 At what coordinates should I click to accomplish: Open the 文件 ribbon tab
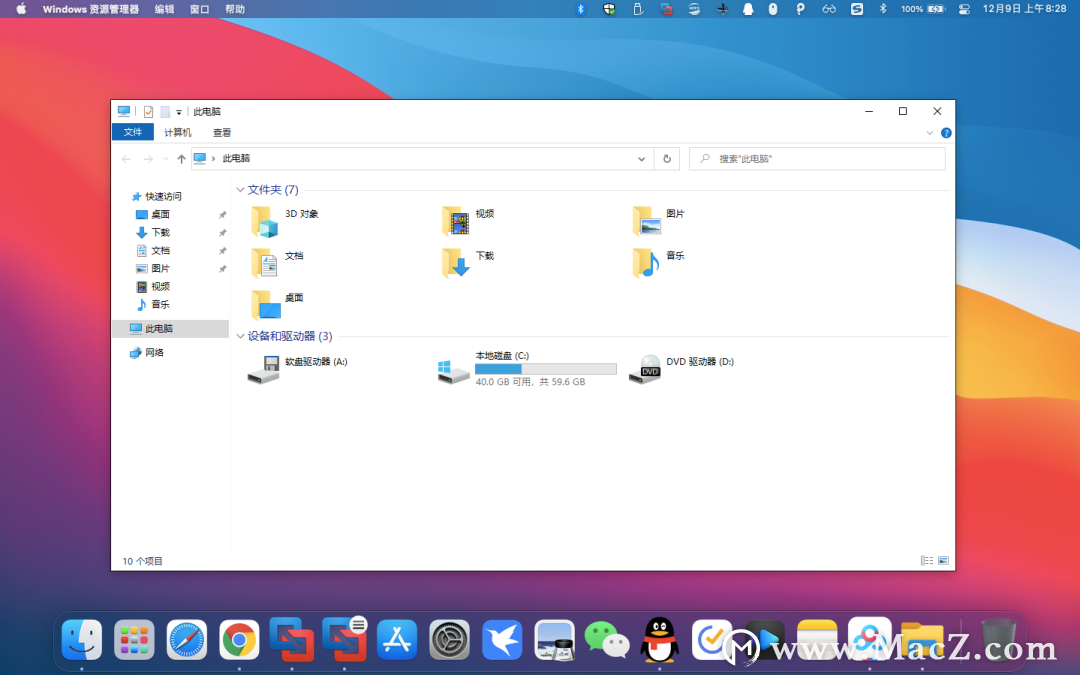133,132
